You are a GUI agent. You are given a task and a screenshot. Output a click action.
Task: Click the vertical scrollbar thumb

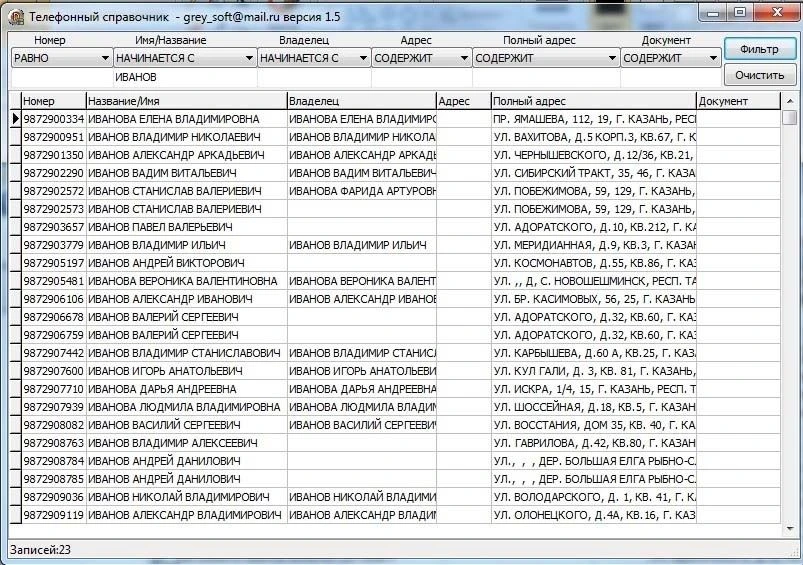tap(790, 118)
